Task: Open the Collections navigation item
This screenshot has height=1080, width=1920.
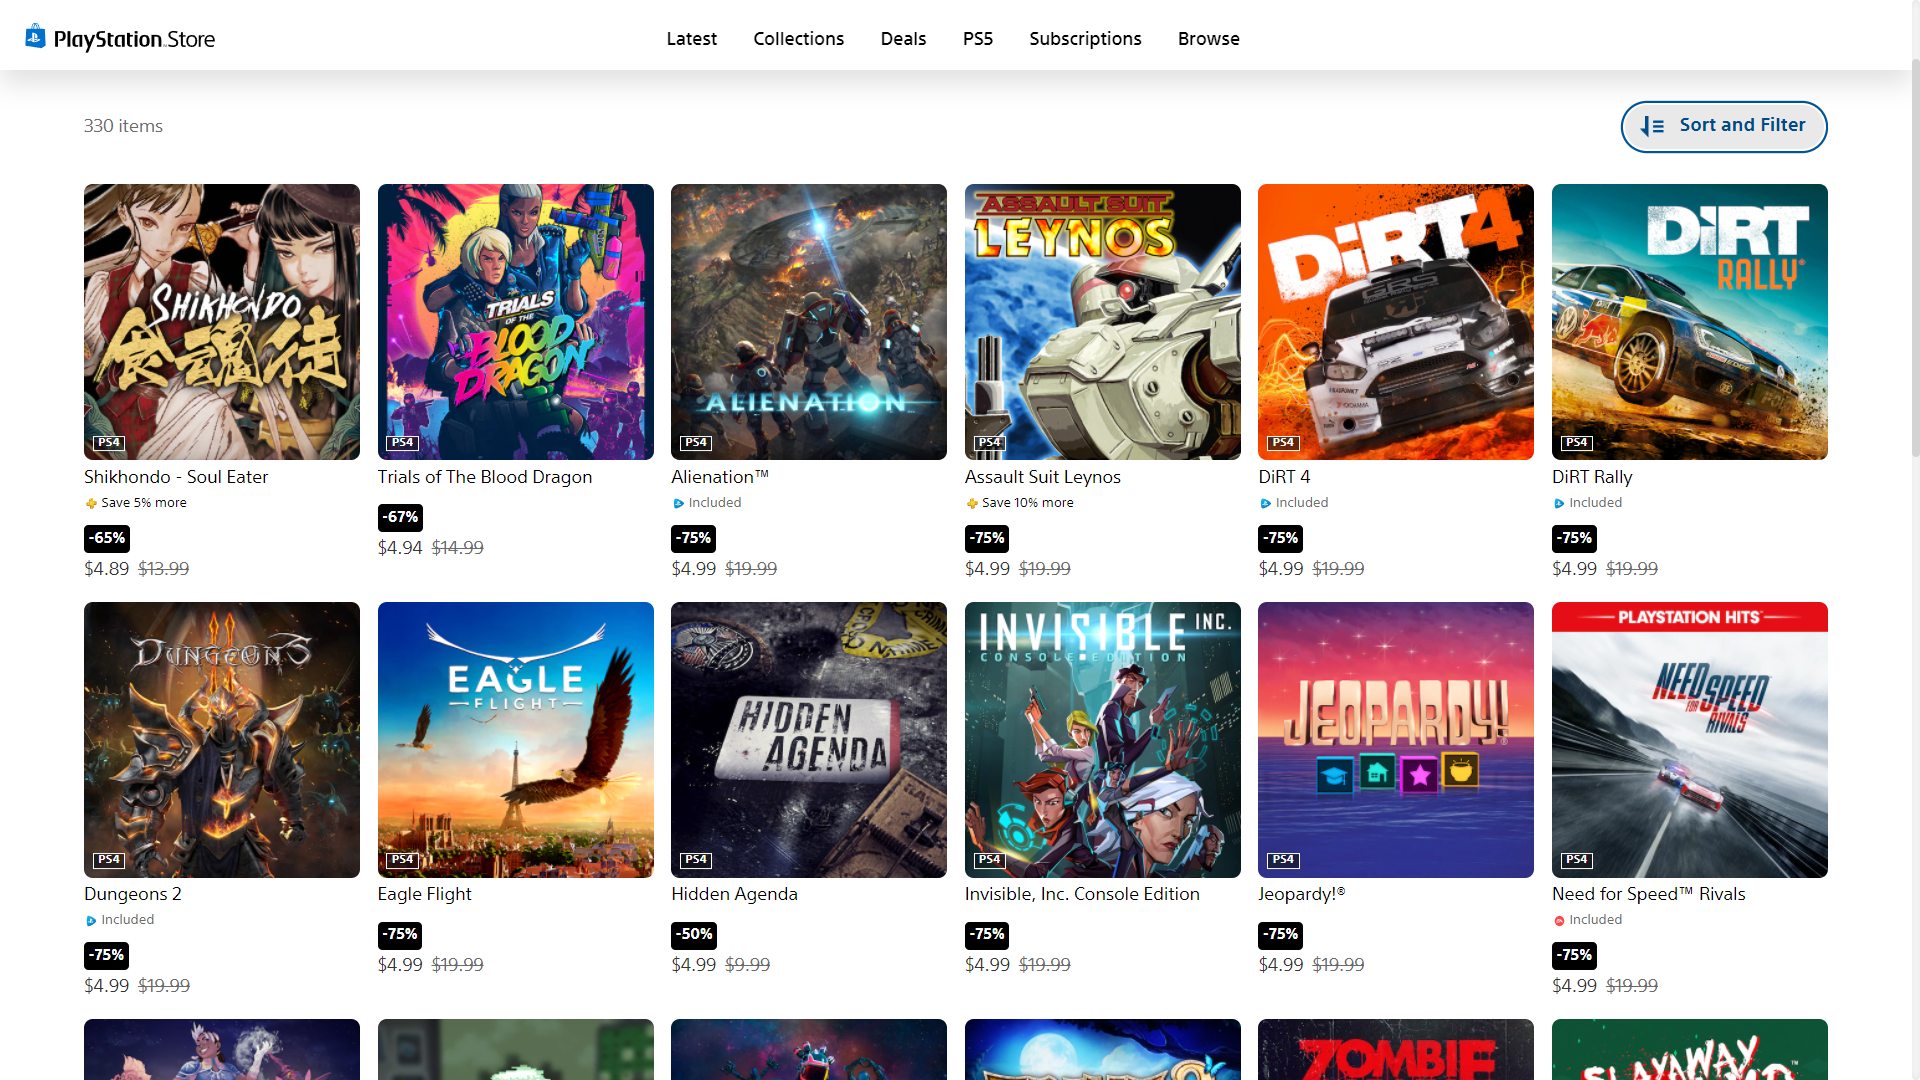Action: point(798,38)
